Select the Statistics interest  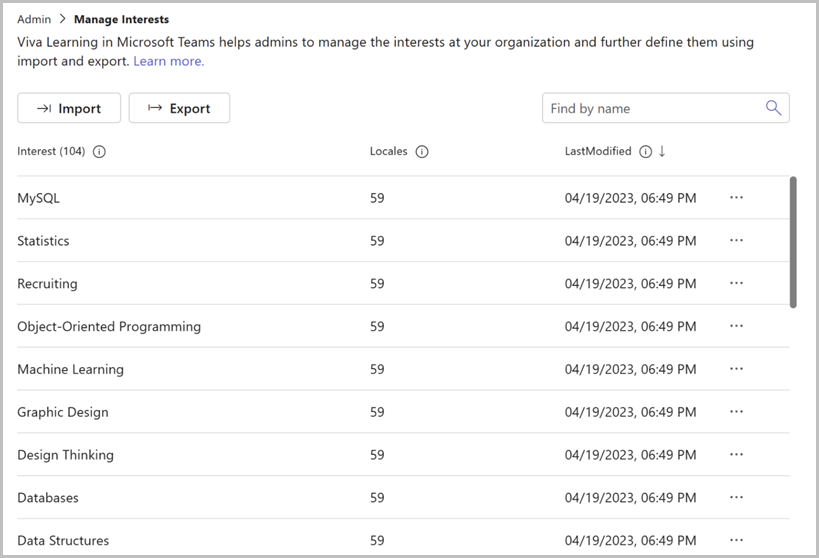coord(43,241)
